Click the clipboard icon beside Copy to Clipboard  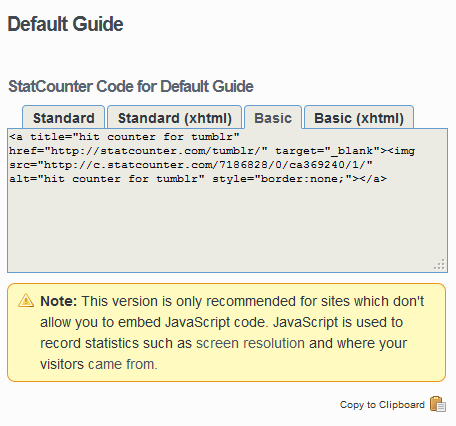coord(438,404)
